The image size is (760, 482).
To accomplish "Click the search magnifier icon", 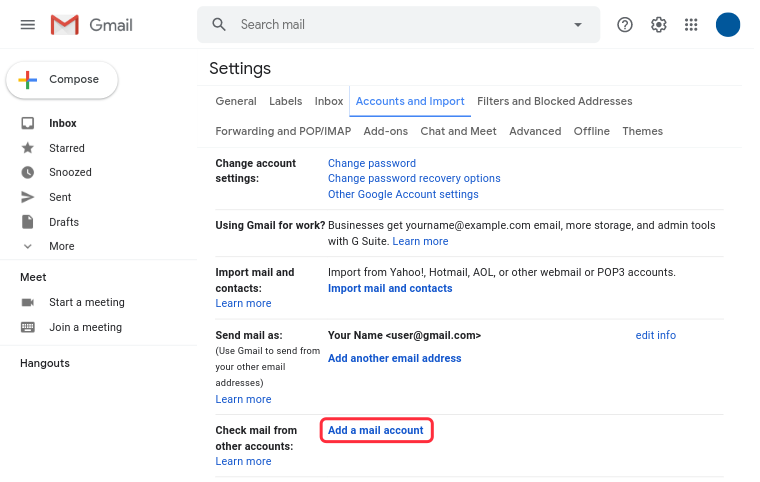I will [219, 25].
